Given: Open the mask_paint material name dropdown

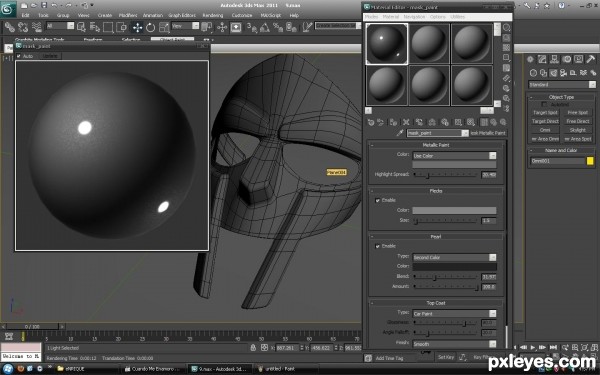Looking at the screenshot, I should 438,133.
